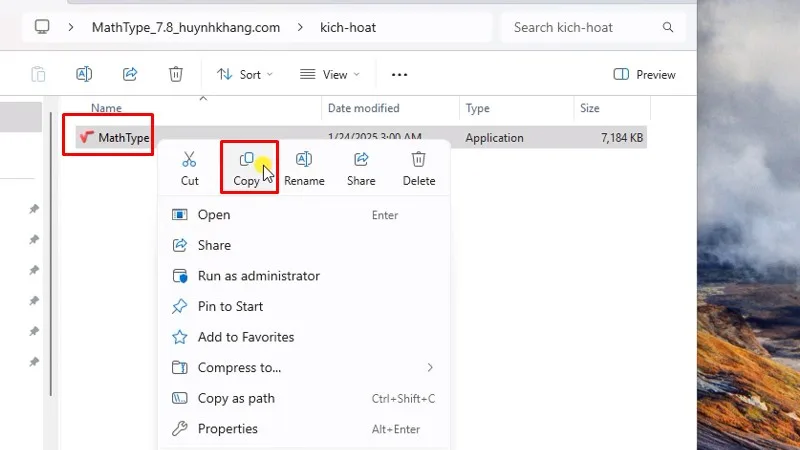Click the toolbar Delete trash icon
Image resolution: width=800 pixels, height=450 pixels.
176,74
